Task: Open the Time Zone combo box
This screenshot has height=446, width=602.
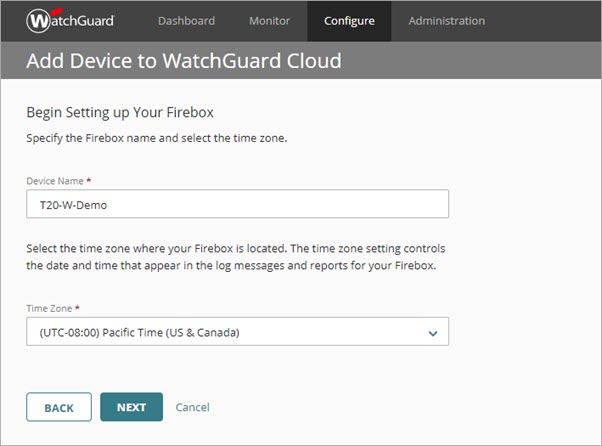Action: 237,332
